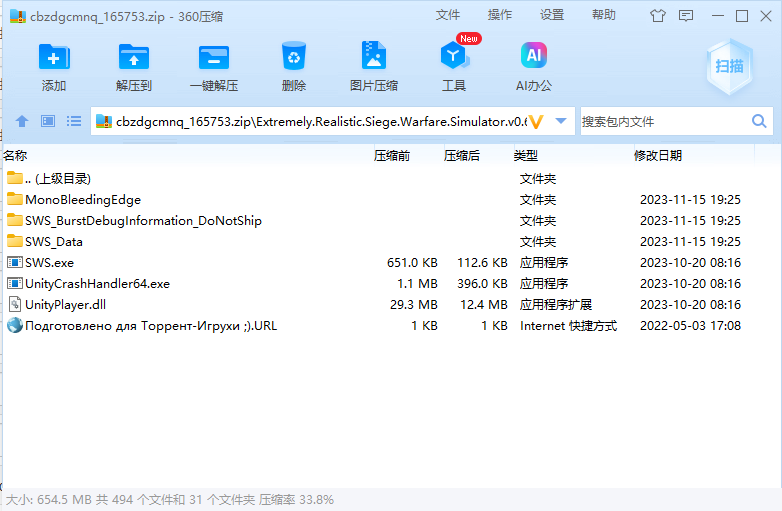Click the skin (shirt) icon in title bar
Image resolution: width=782 pixels, height=511 pixels.
658,16
